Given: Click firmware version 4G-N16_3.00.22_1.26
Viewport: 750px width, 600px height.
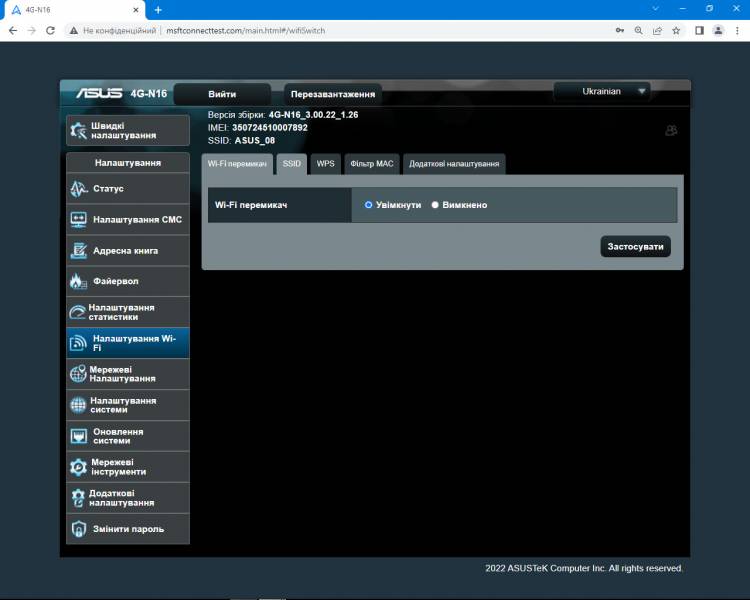Looking at the screenshot, I should (x=313, y=115).
